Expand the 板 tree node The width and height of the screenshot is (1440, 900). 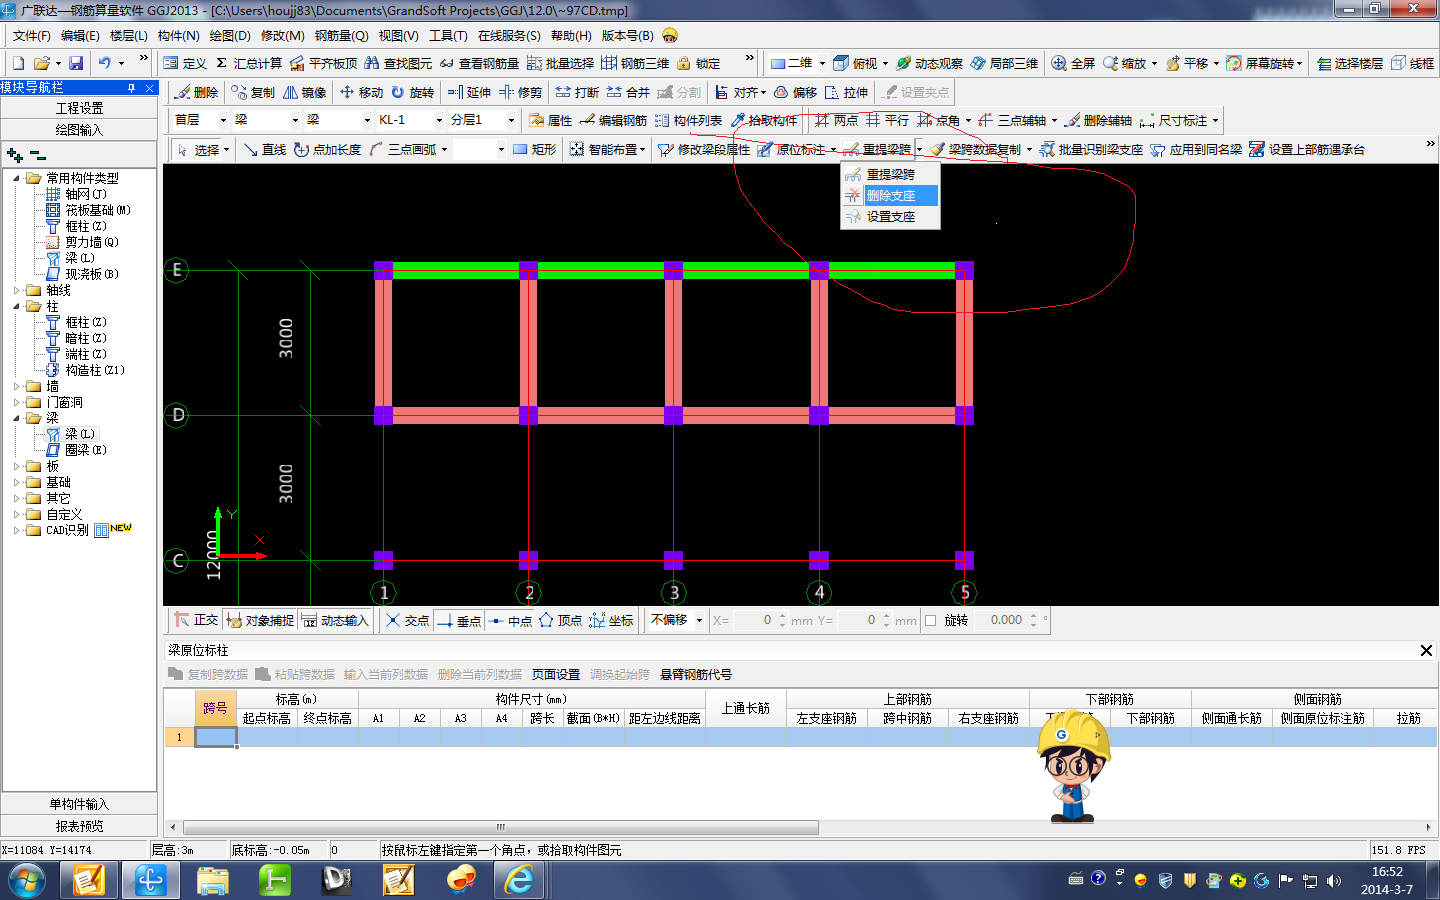pyautogui.click(x=17, y=466)
